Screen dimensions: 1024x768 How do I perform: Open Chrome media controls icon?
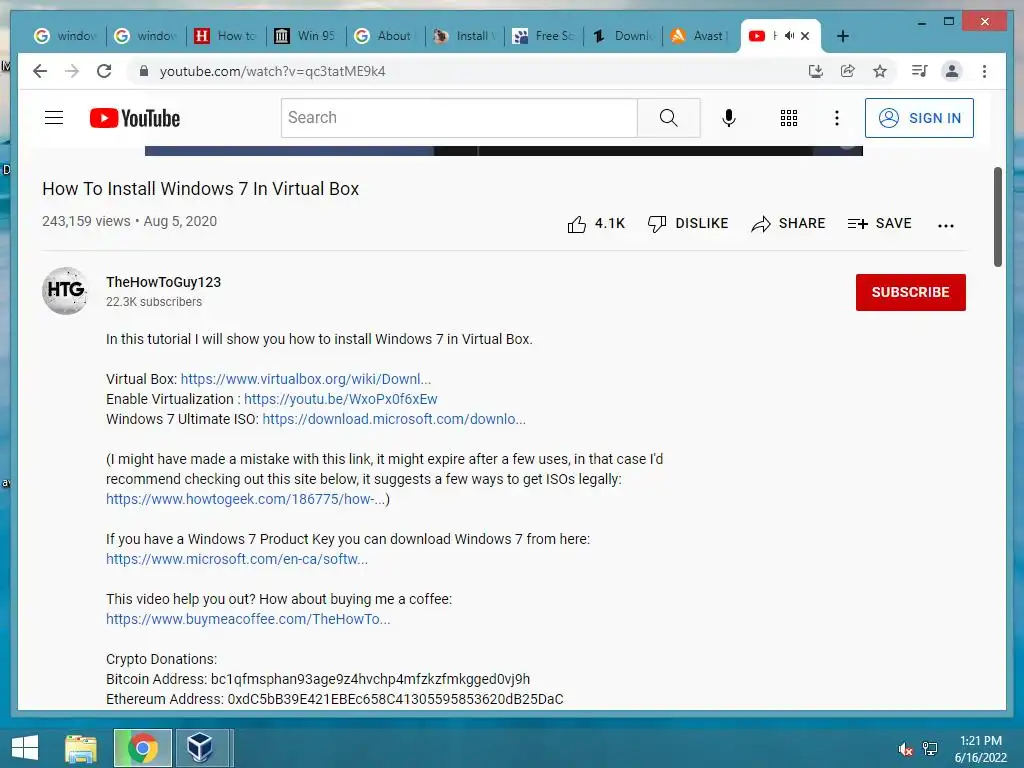(x=920, y=71)
